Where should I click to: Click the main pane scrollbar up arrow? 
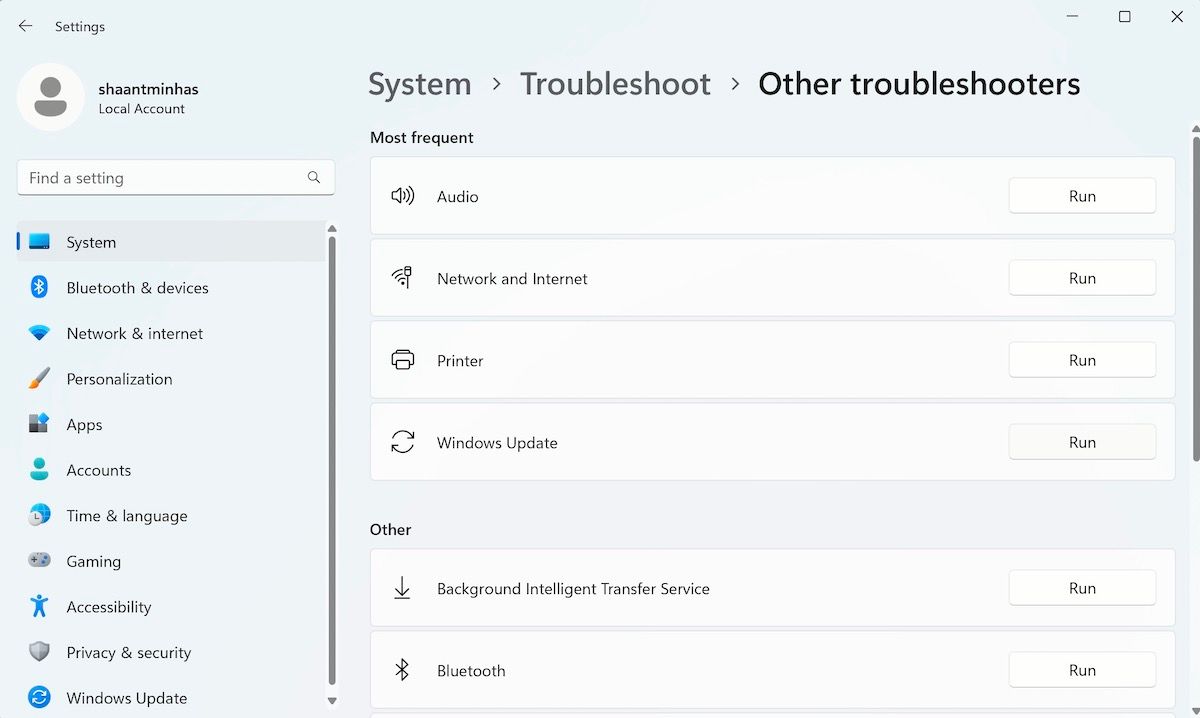pyautogui.click(x=1195, y=130)
